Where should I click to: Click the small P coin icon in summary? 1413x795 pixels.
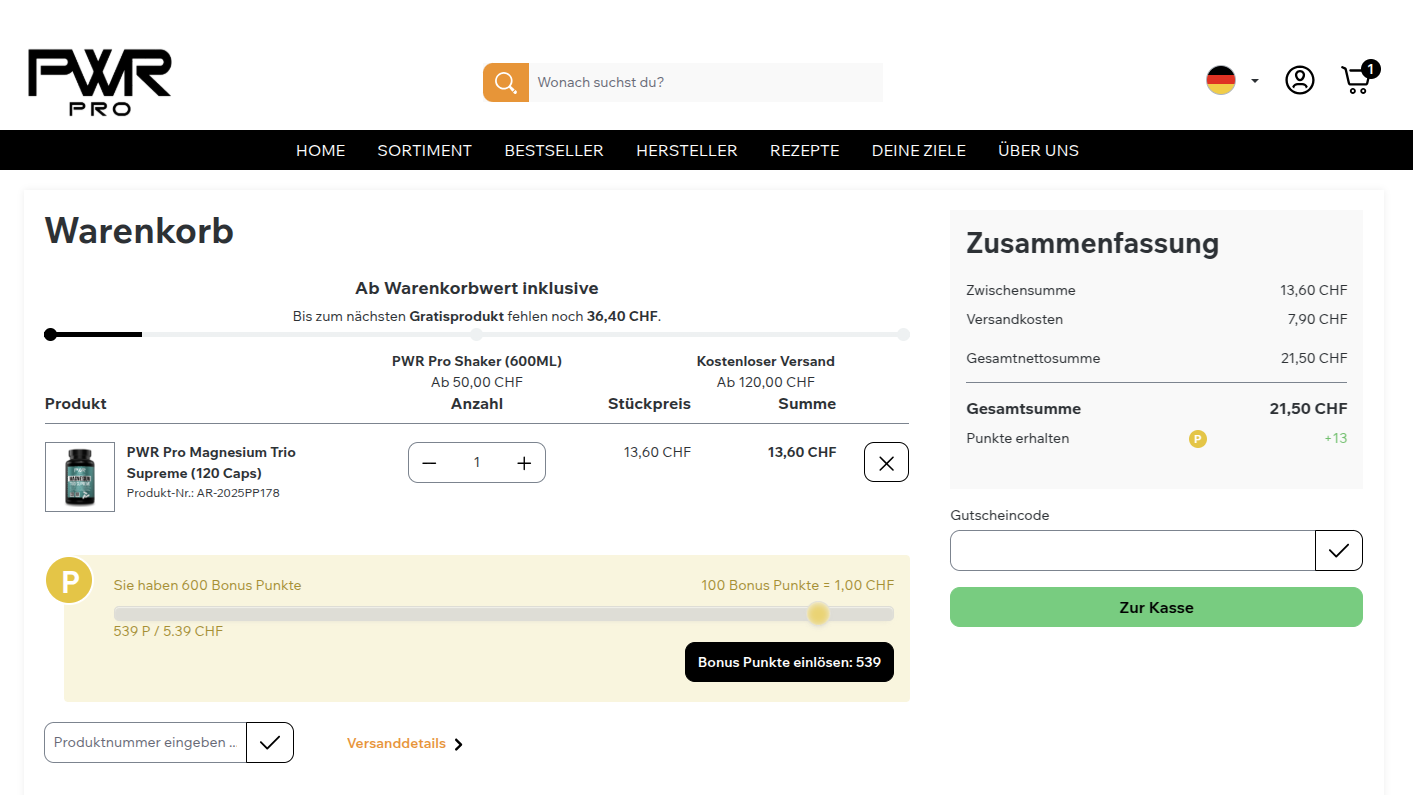[1198, 438]
